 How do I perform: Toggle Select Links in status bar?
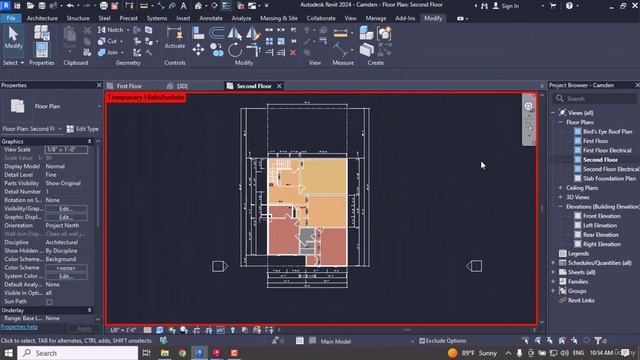click(526, 340)
